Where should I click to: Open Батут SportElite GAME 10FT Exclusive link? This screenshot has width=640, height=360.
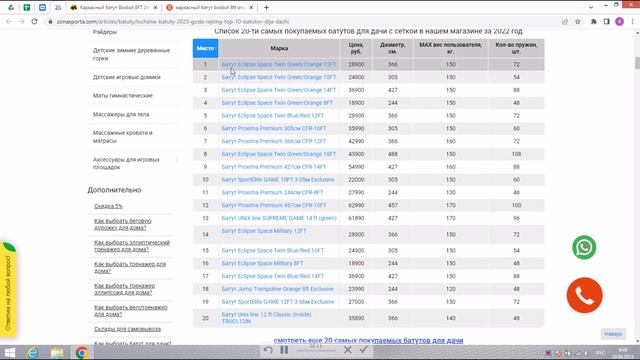(x=278, y=180)
